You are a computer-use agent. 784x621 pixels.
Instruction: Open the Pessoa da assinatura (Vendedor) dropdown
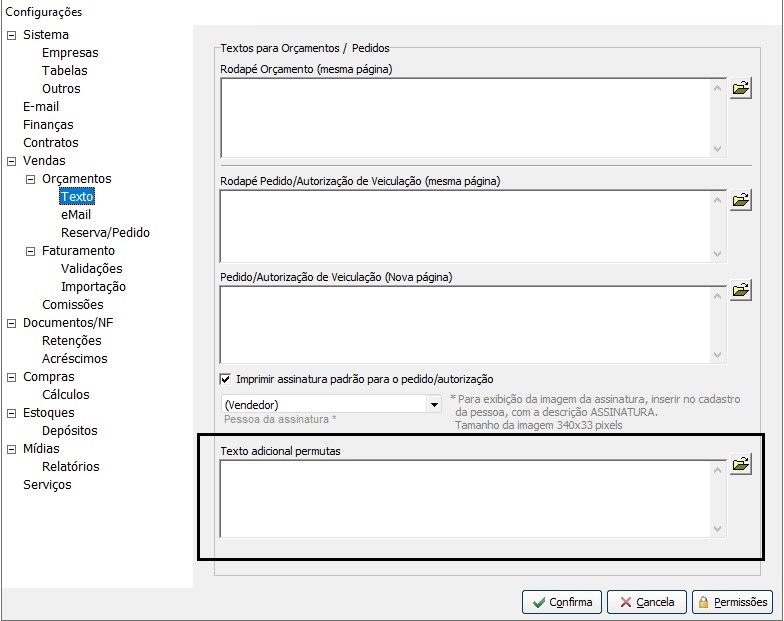point(433,405)
